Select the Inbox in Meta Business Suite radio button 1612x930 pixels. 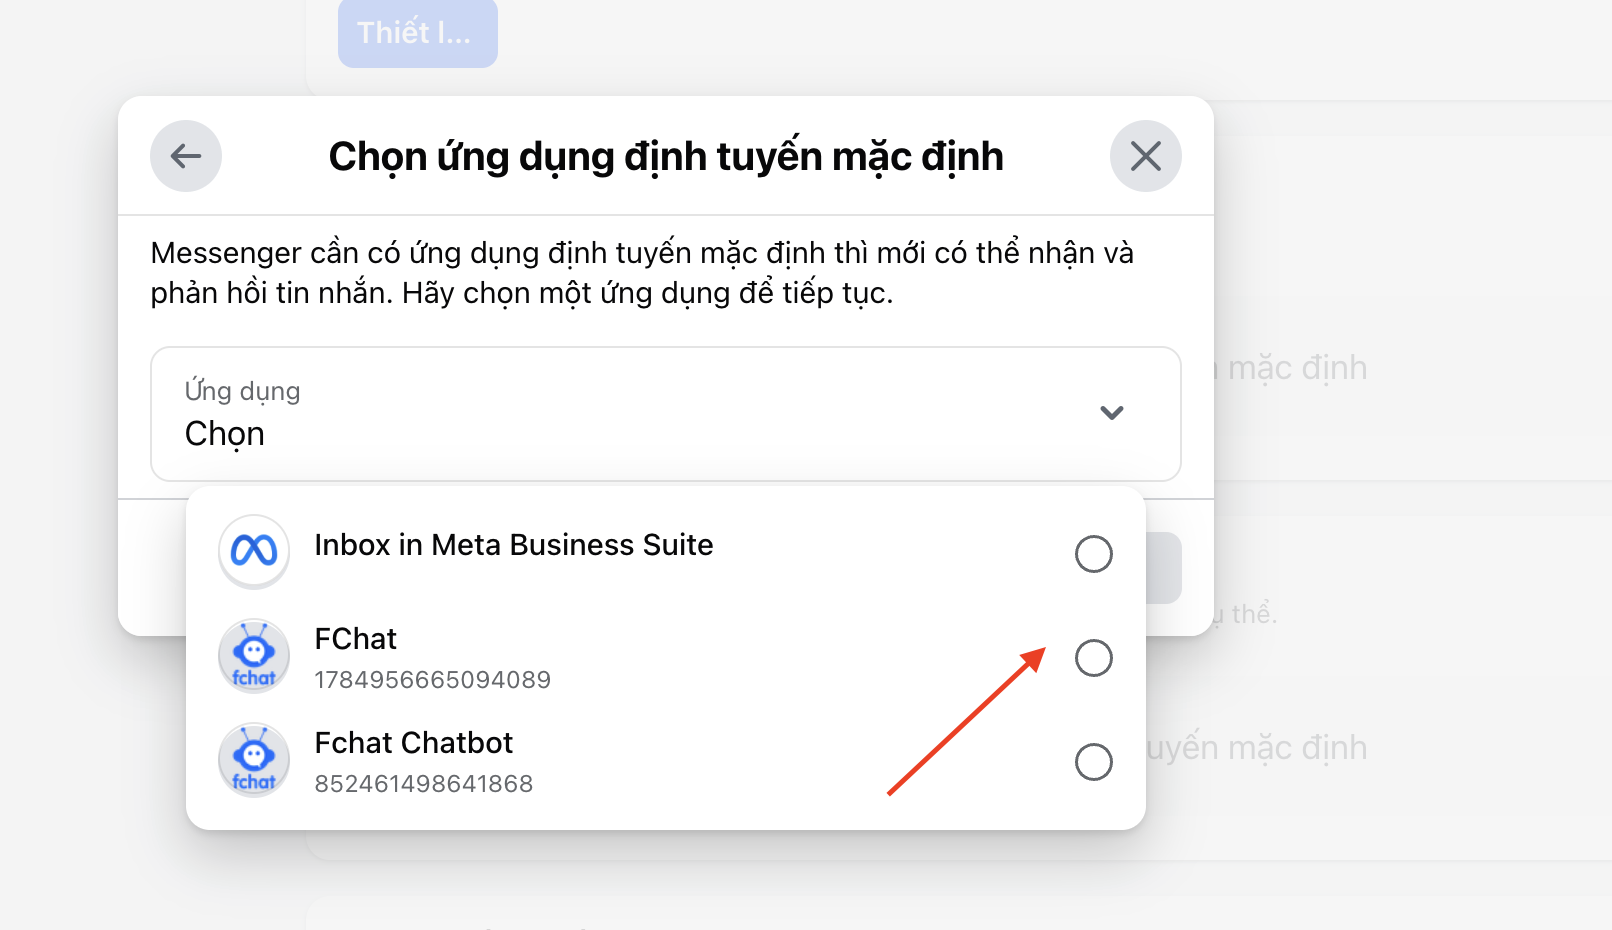1093,554
